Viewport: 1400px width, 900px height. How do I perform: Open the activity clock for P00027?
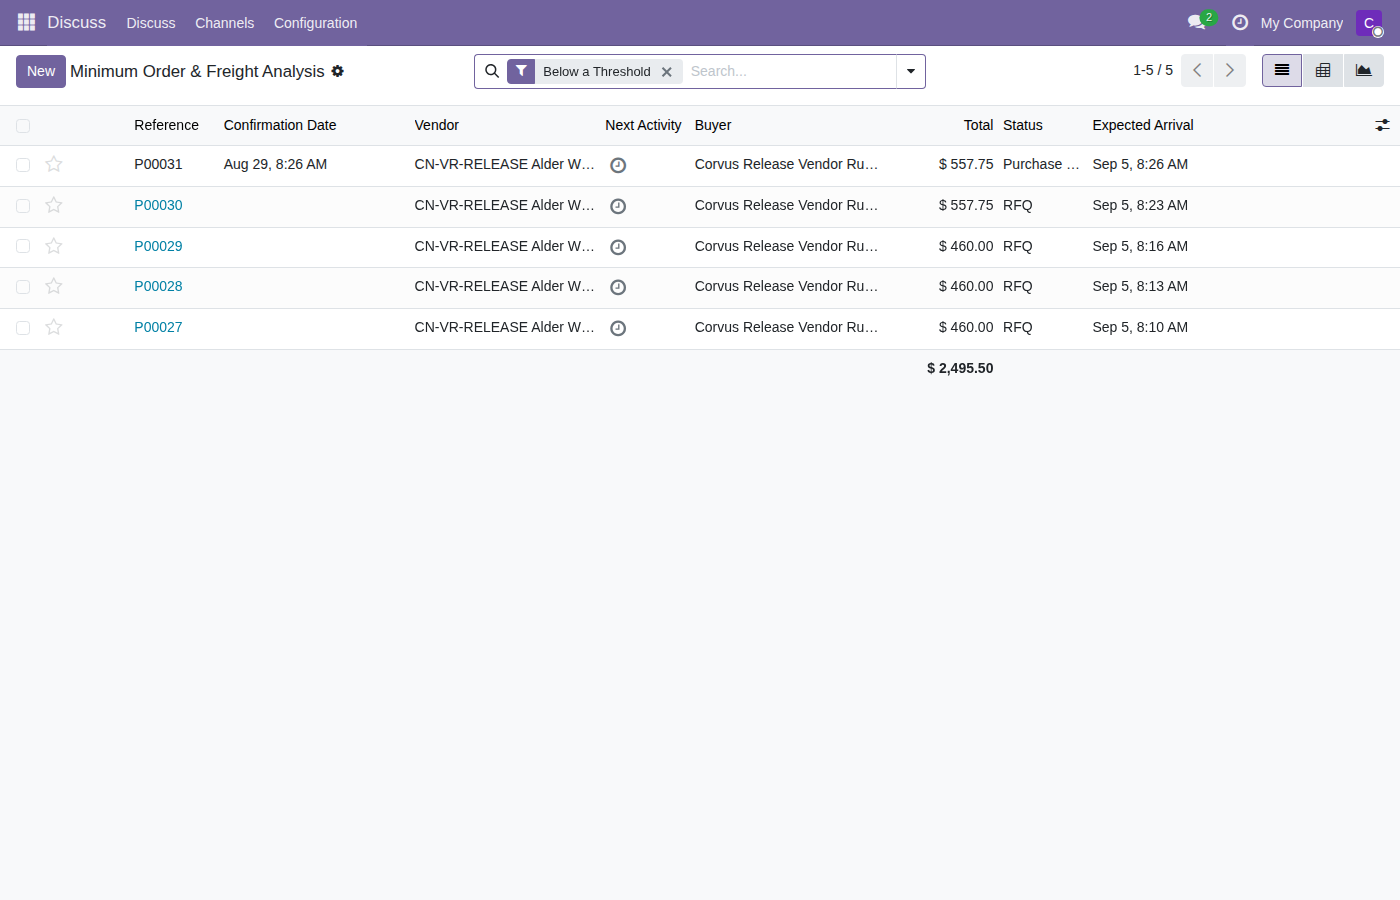coord(618,328)
